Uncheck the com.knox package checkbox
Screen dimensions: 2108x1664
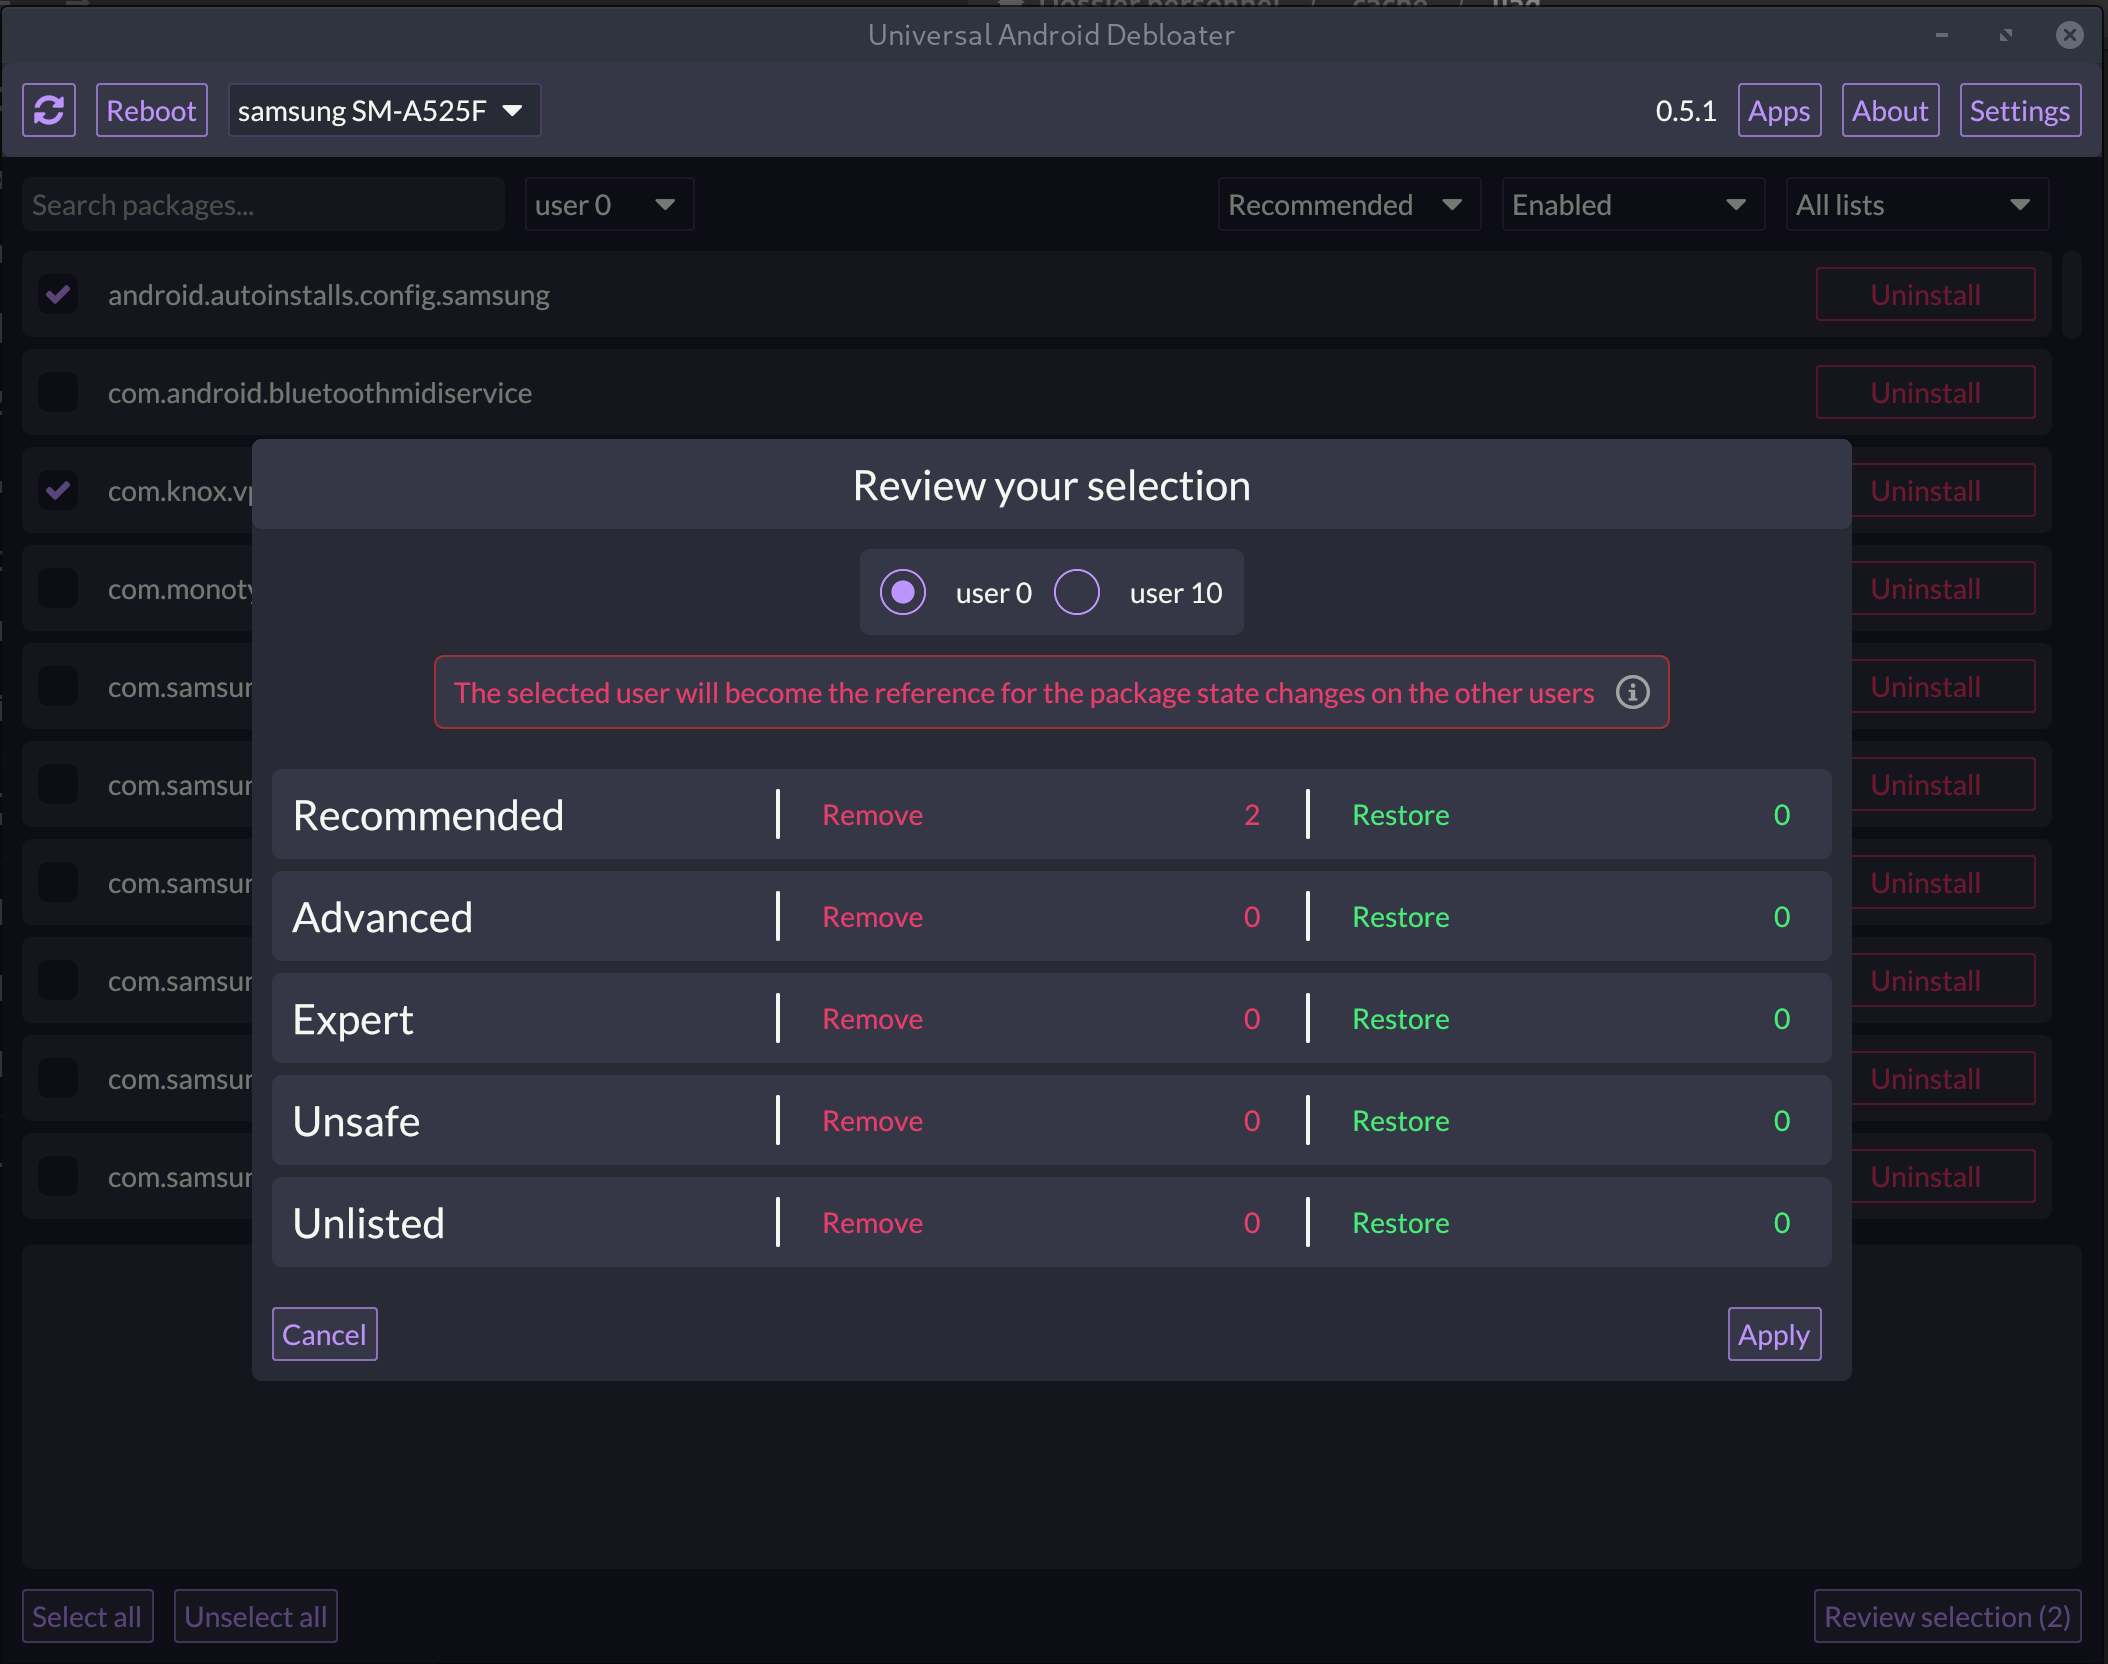(x=58, y=490)
